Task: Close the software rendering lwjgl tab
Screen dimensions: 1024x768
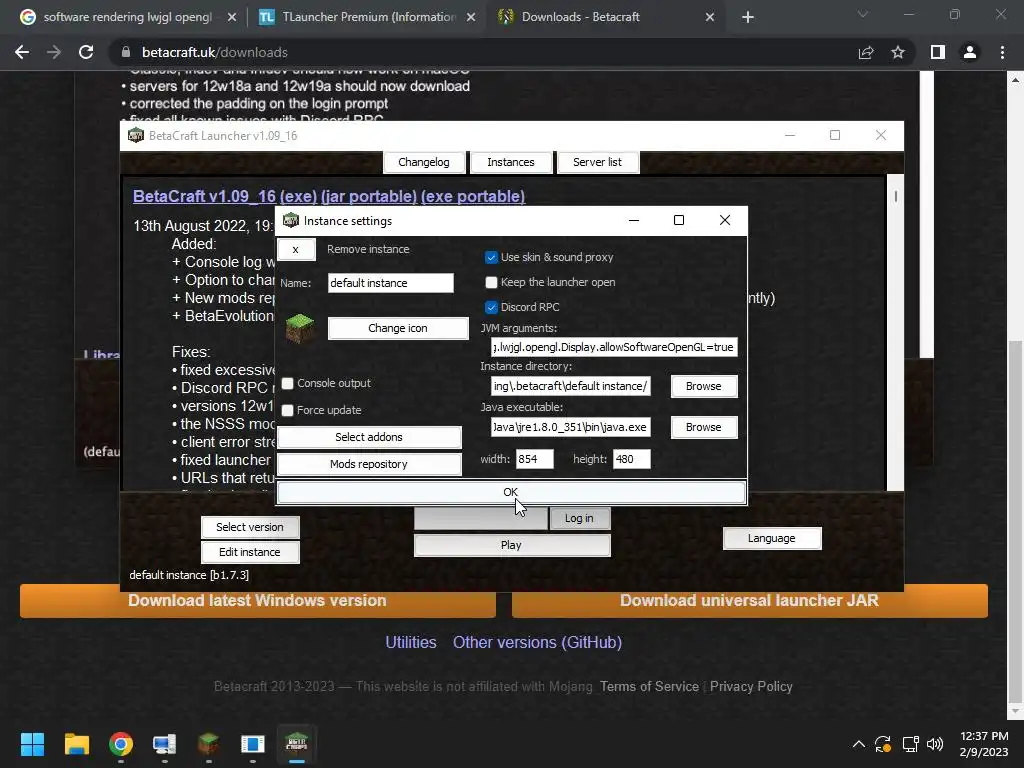Action: click(x=232, y=17)
